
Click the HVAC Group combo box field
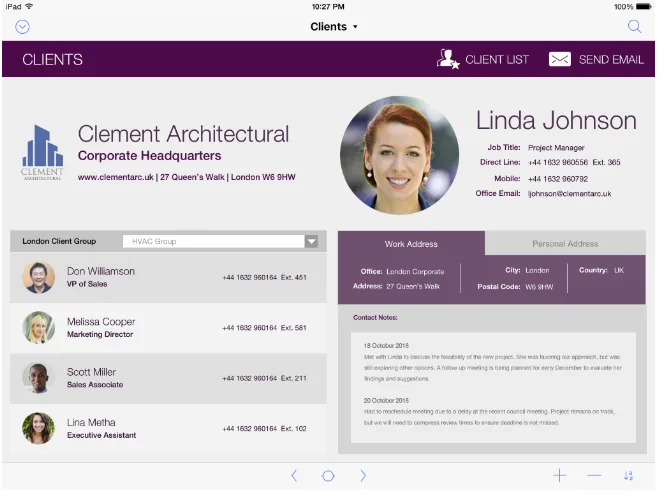pyautogui.click(x=220, y=241)
